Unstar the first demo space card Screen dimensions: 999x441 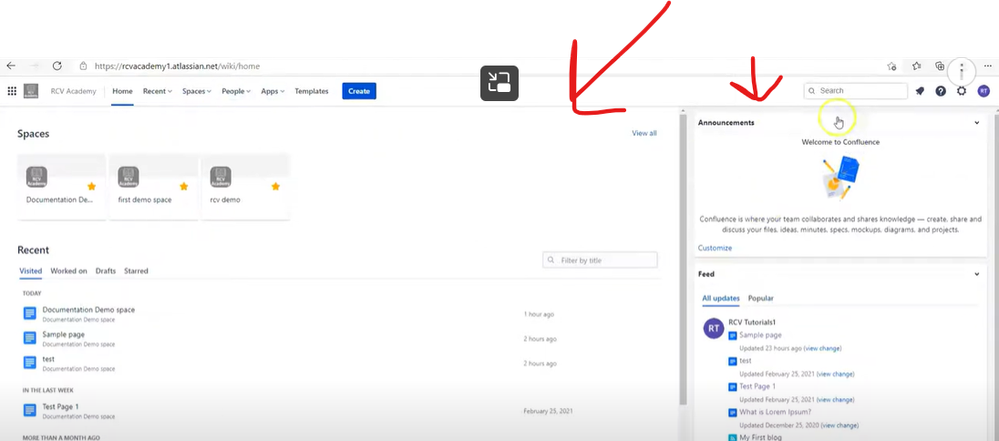pyautogui.click(x=184, y=186)
